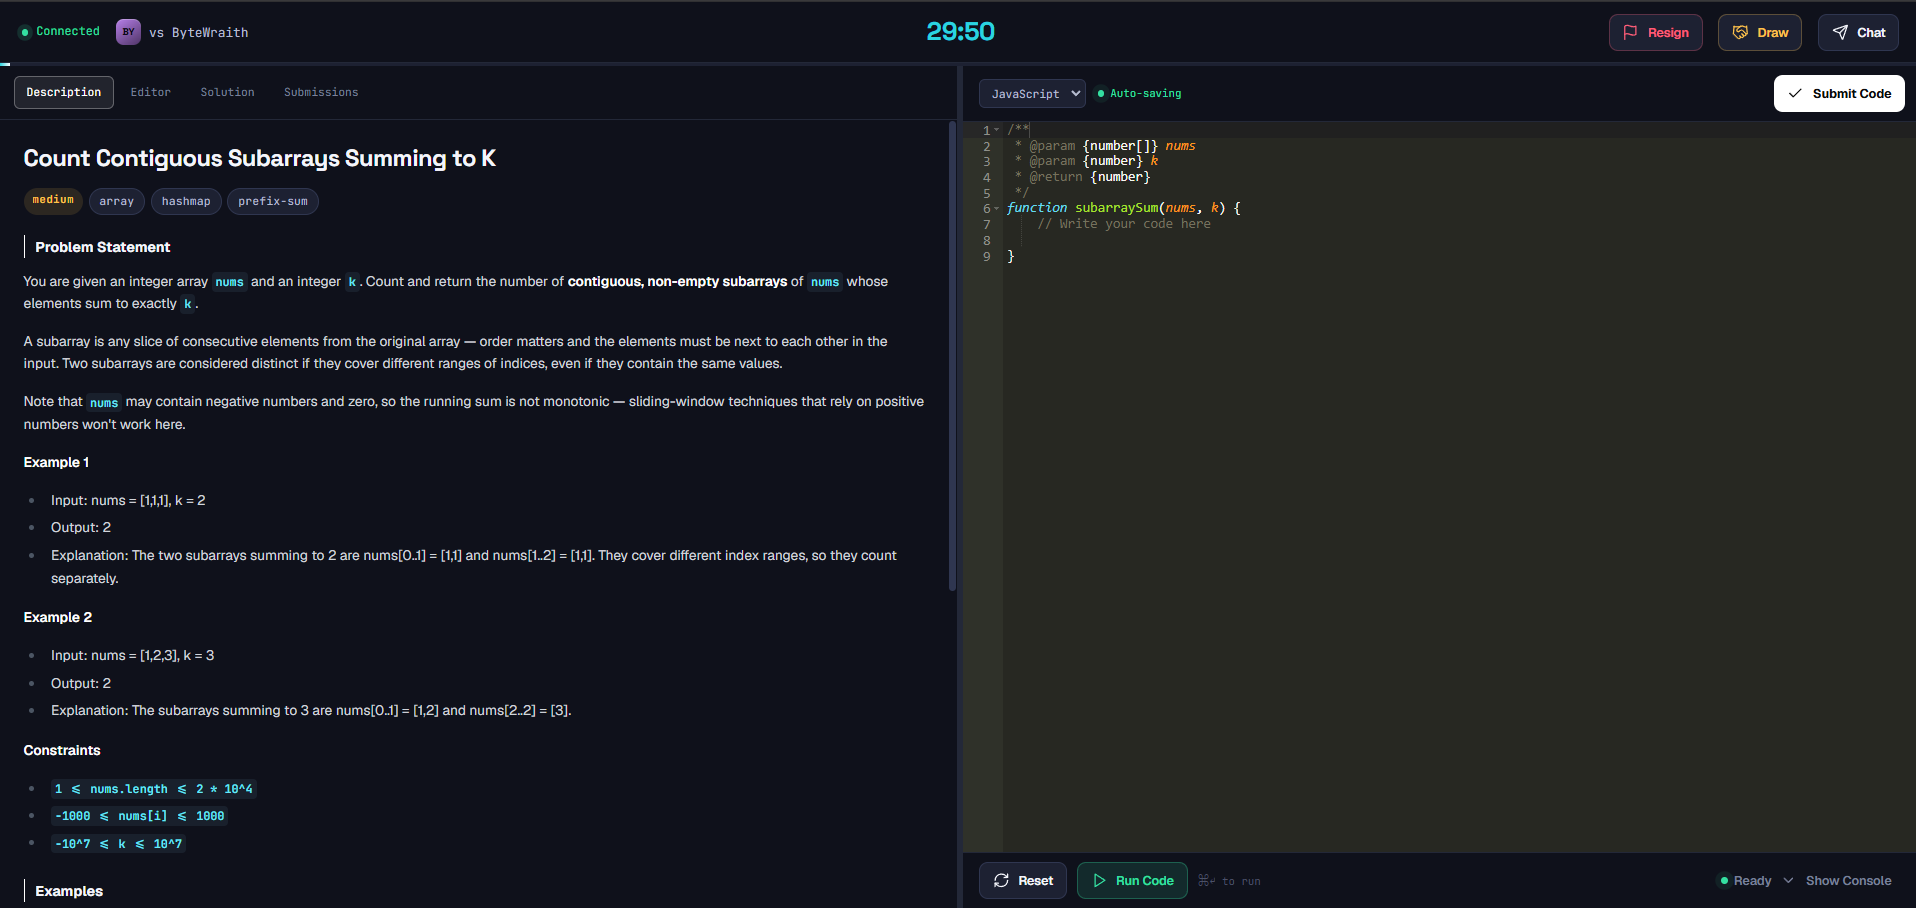This screenshot has width=1916, height=908.
Task: Collapse the comment block fold at line 1
Action: coord(997,130)
